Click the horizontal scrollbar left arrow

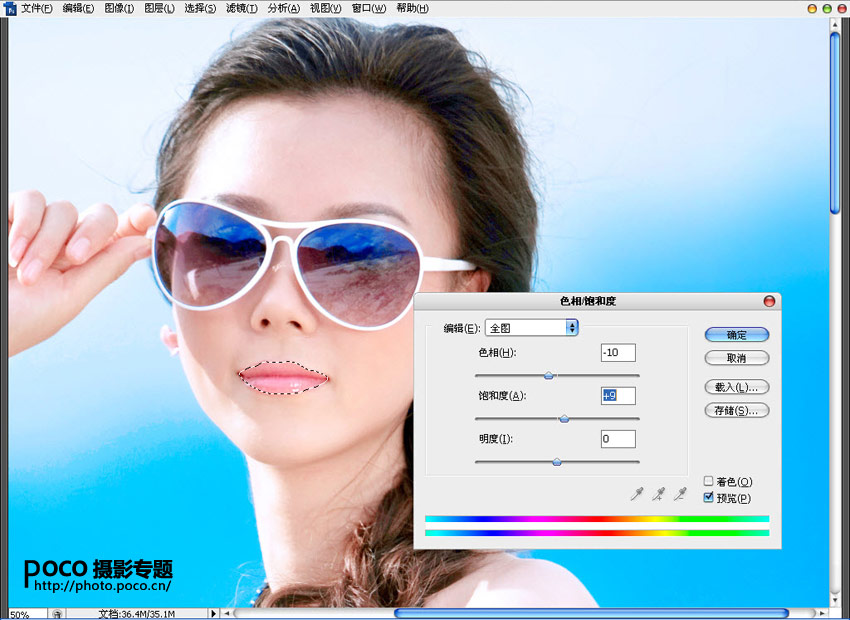pyautogui.click(x=225, y=613)
